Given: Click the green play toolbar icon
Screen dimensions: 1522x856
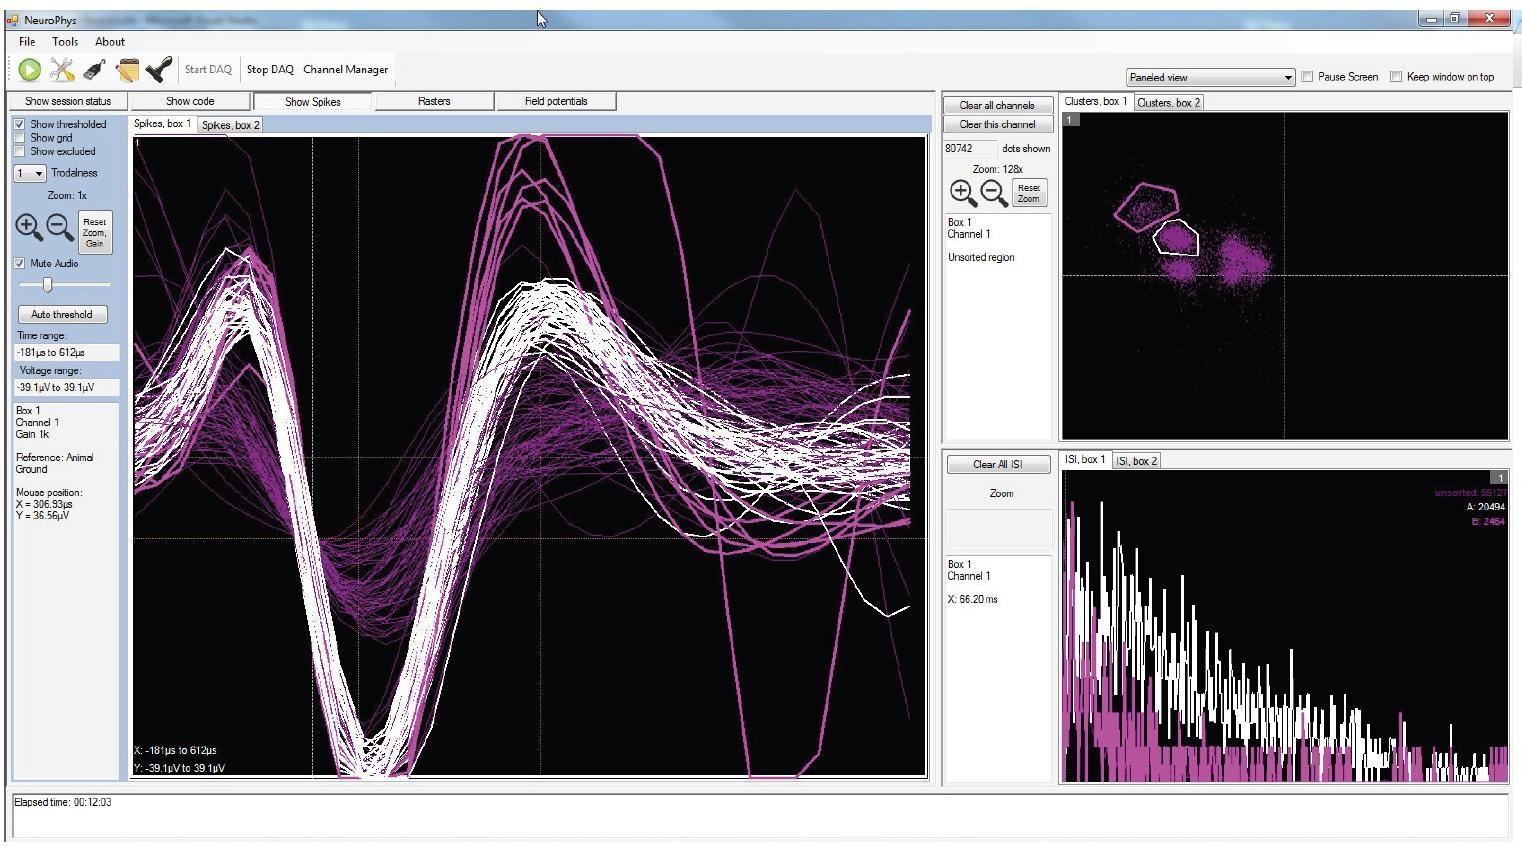Looking at the screenshot, I should pos(29,69).
